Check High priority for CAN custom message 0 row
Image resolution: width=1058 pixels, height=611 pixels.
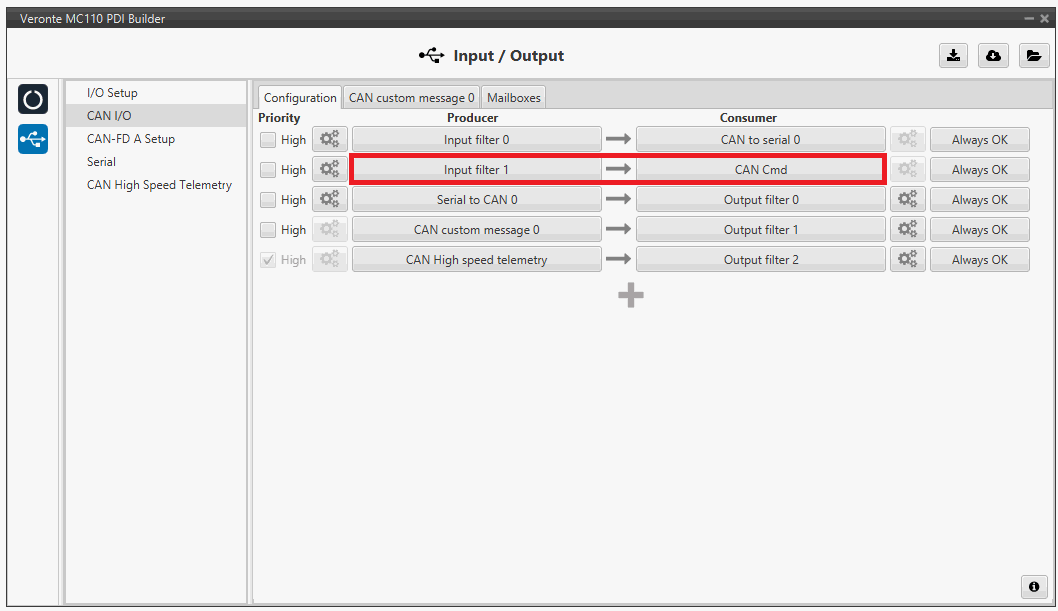(268, 230)
